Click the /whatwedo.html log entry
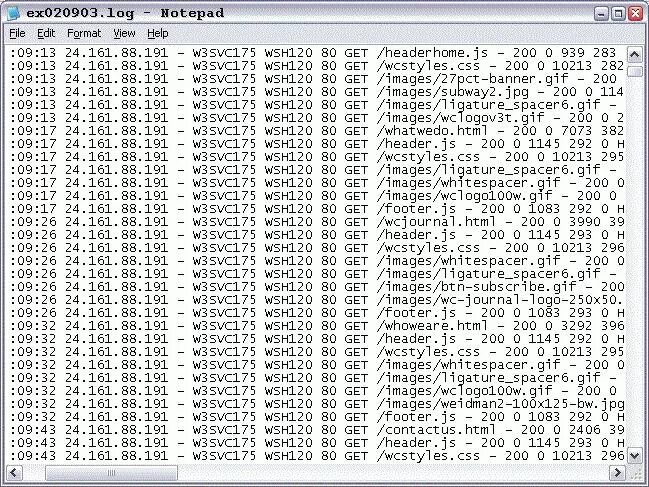649x487 pixels. [x=317, y=131]
